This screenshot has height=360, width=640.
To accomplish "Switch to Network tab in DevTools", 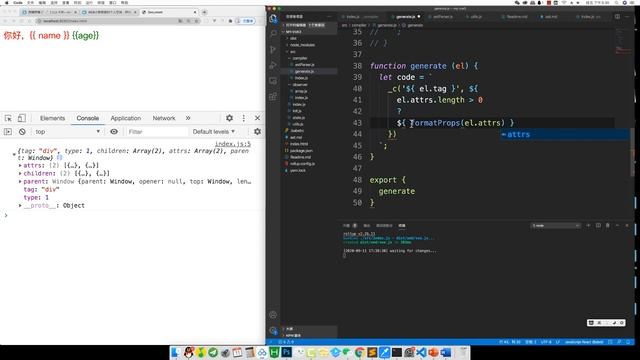I will click(x=164, y=118).
